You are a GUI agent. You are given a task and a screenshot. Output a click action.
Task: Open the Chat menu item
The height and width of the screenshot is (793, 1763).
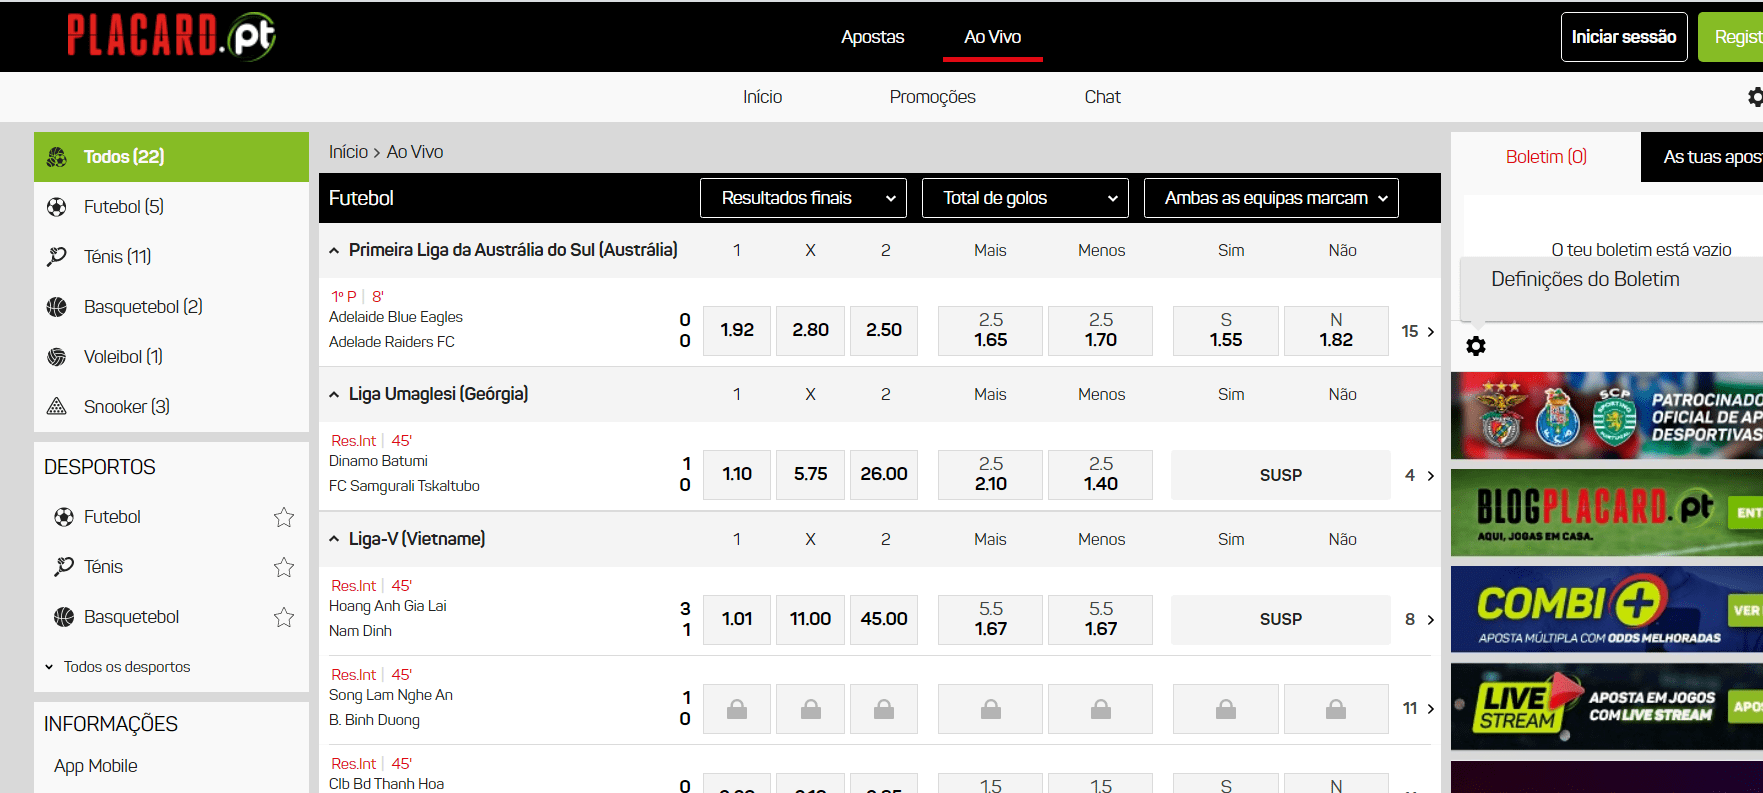coord(1102,97)
